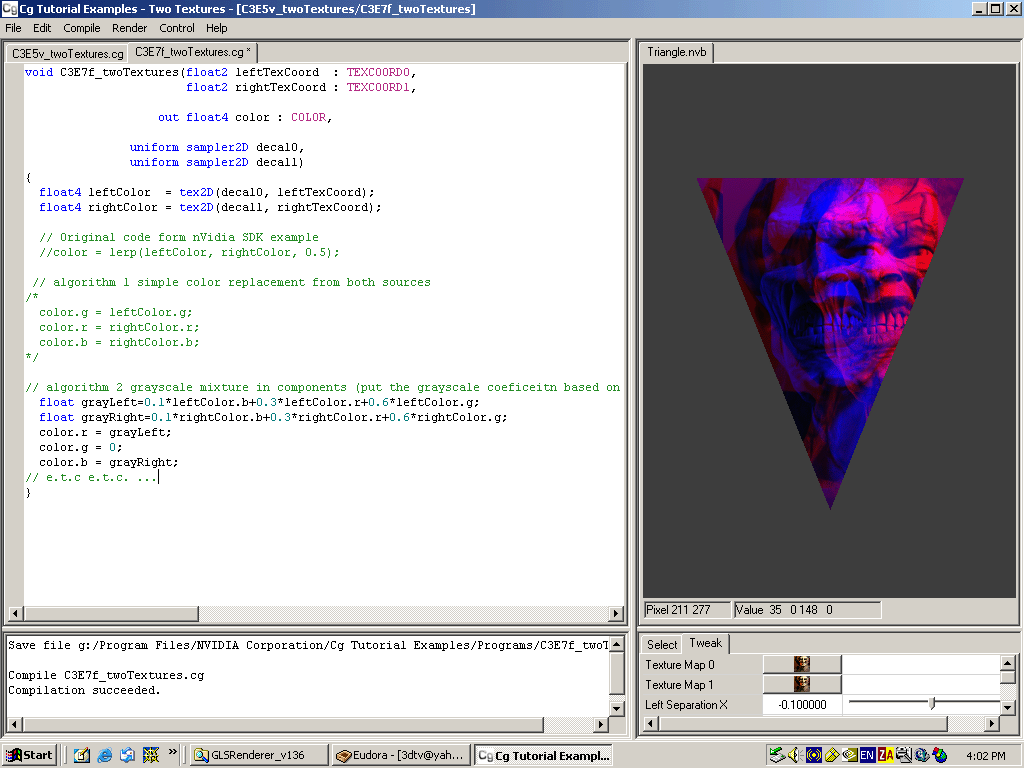The height and width of the screenshot is (768, 1024).
Task: Select the C3E7f_twoTextures.cg tab
Action: 193,52
